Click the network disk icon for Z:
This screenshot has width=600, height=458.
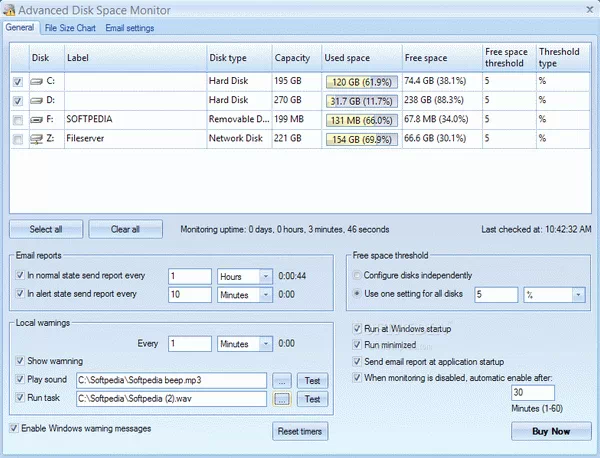click(x=36, y=139)
